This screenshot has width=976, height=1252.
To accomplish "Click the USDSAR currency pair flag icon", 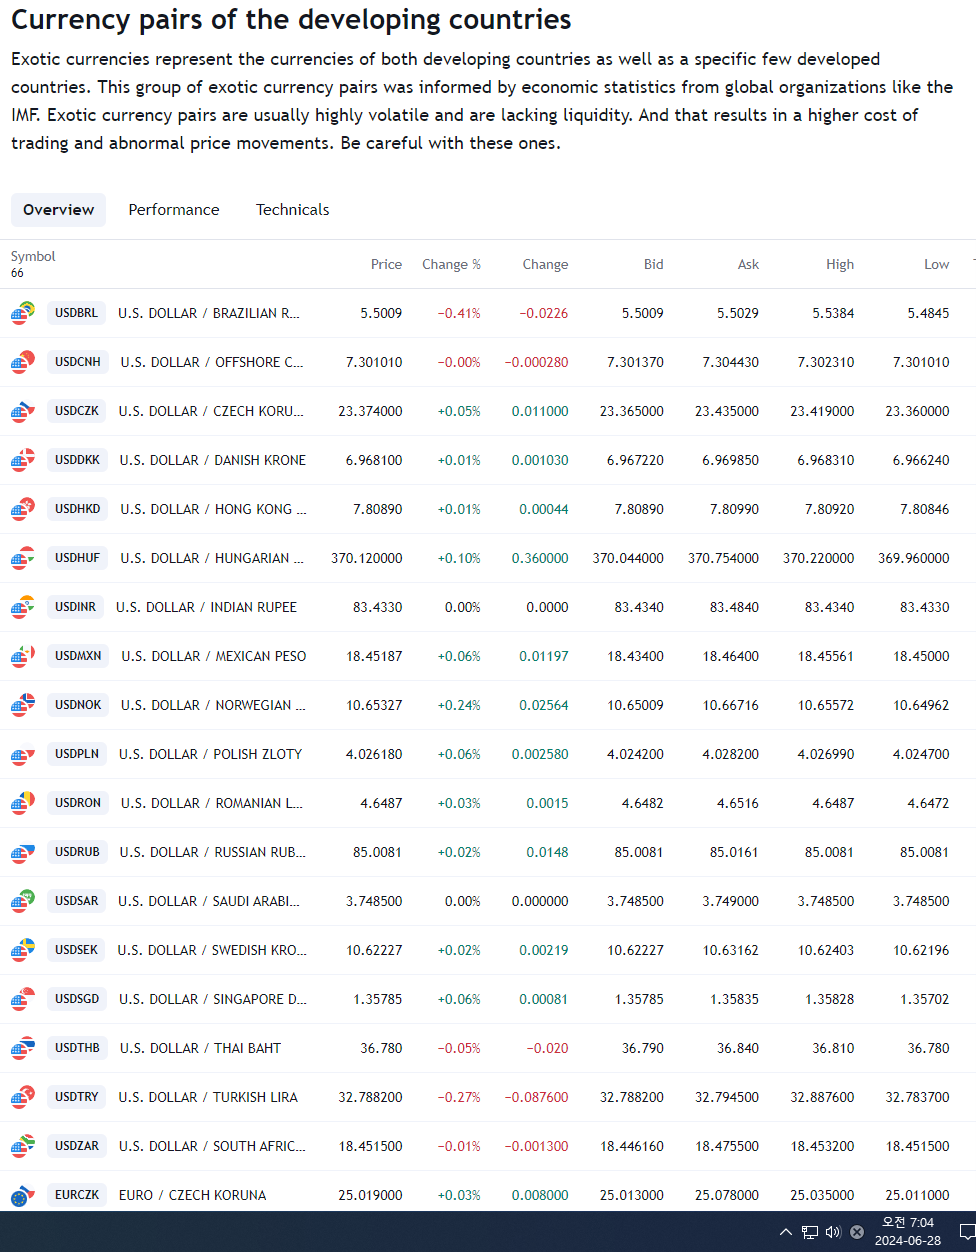I will point(23,901).
